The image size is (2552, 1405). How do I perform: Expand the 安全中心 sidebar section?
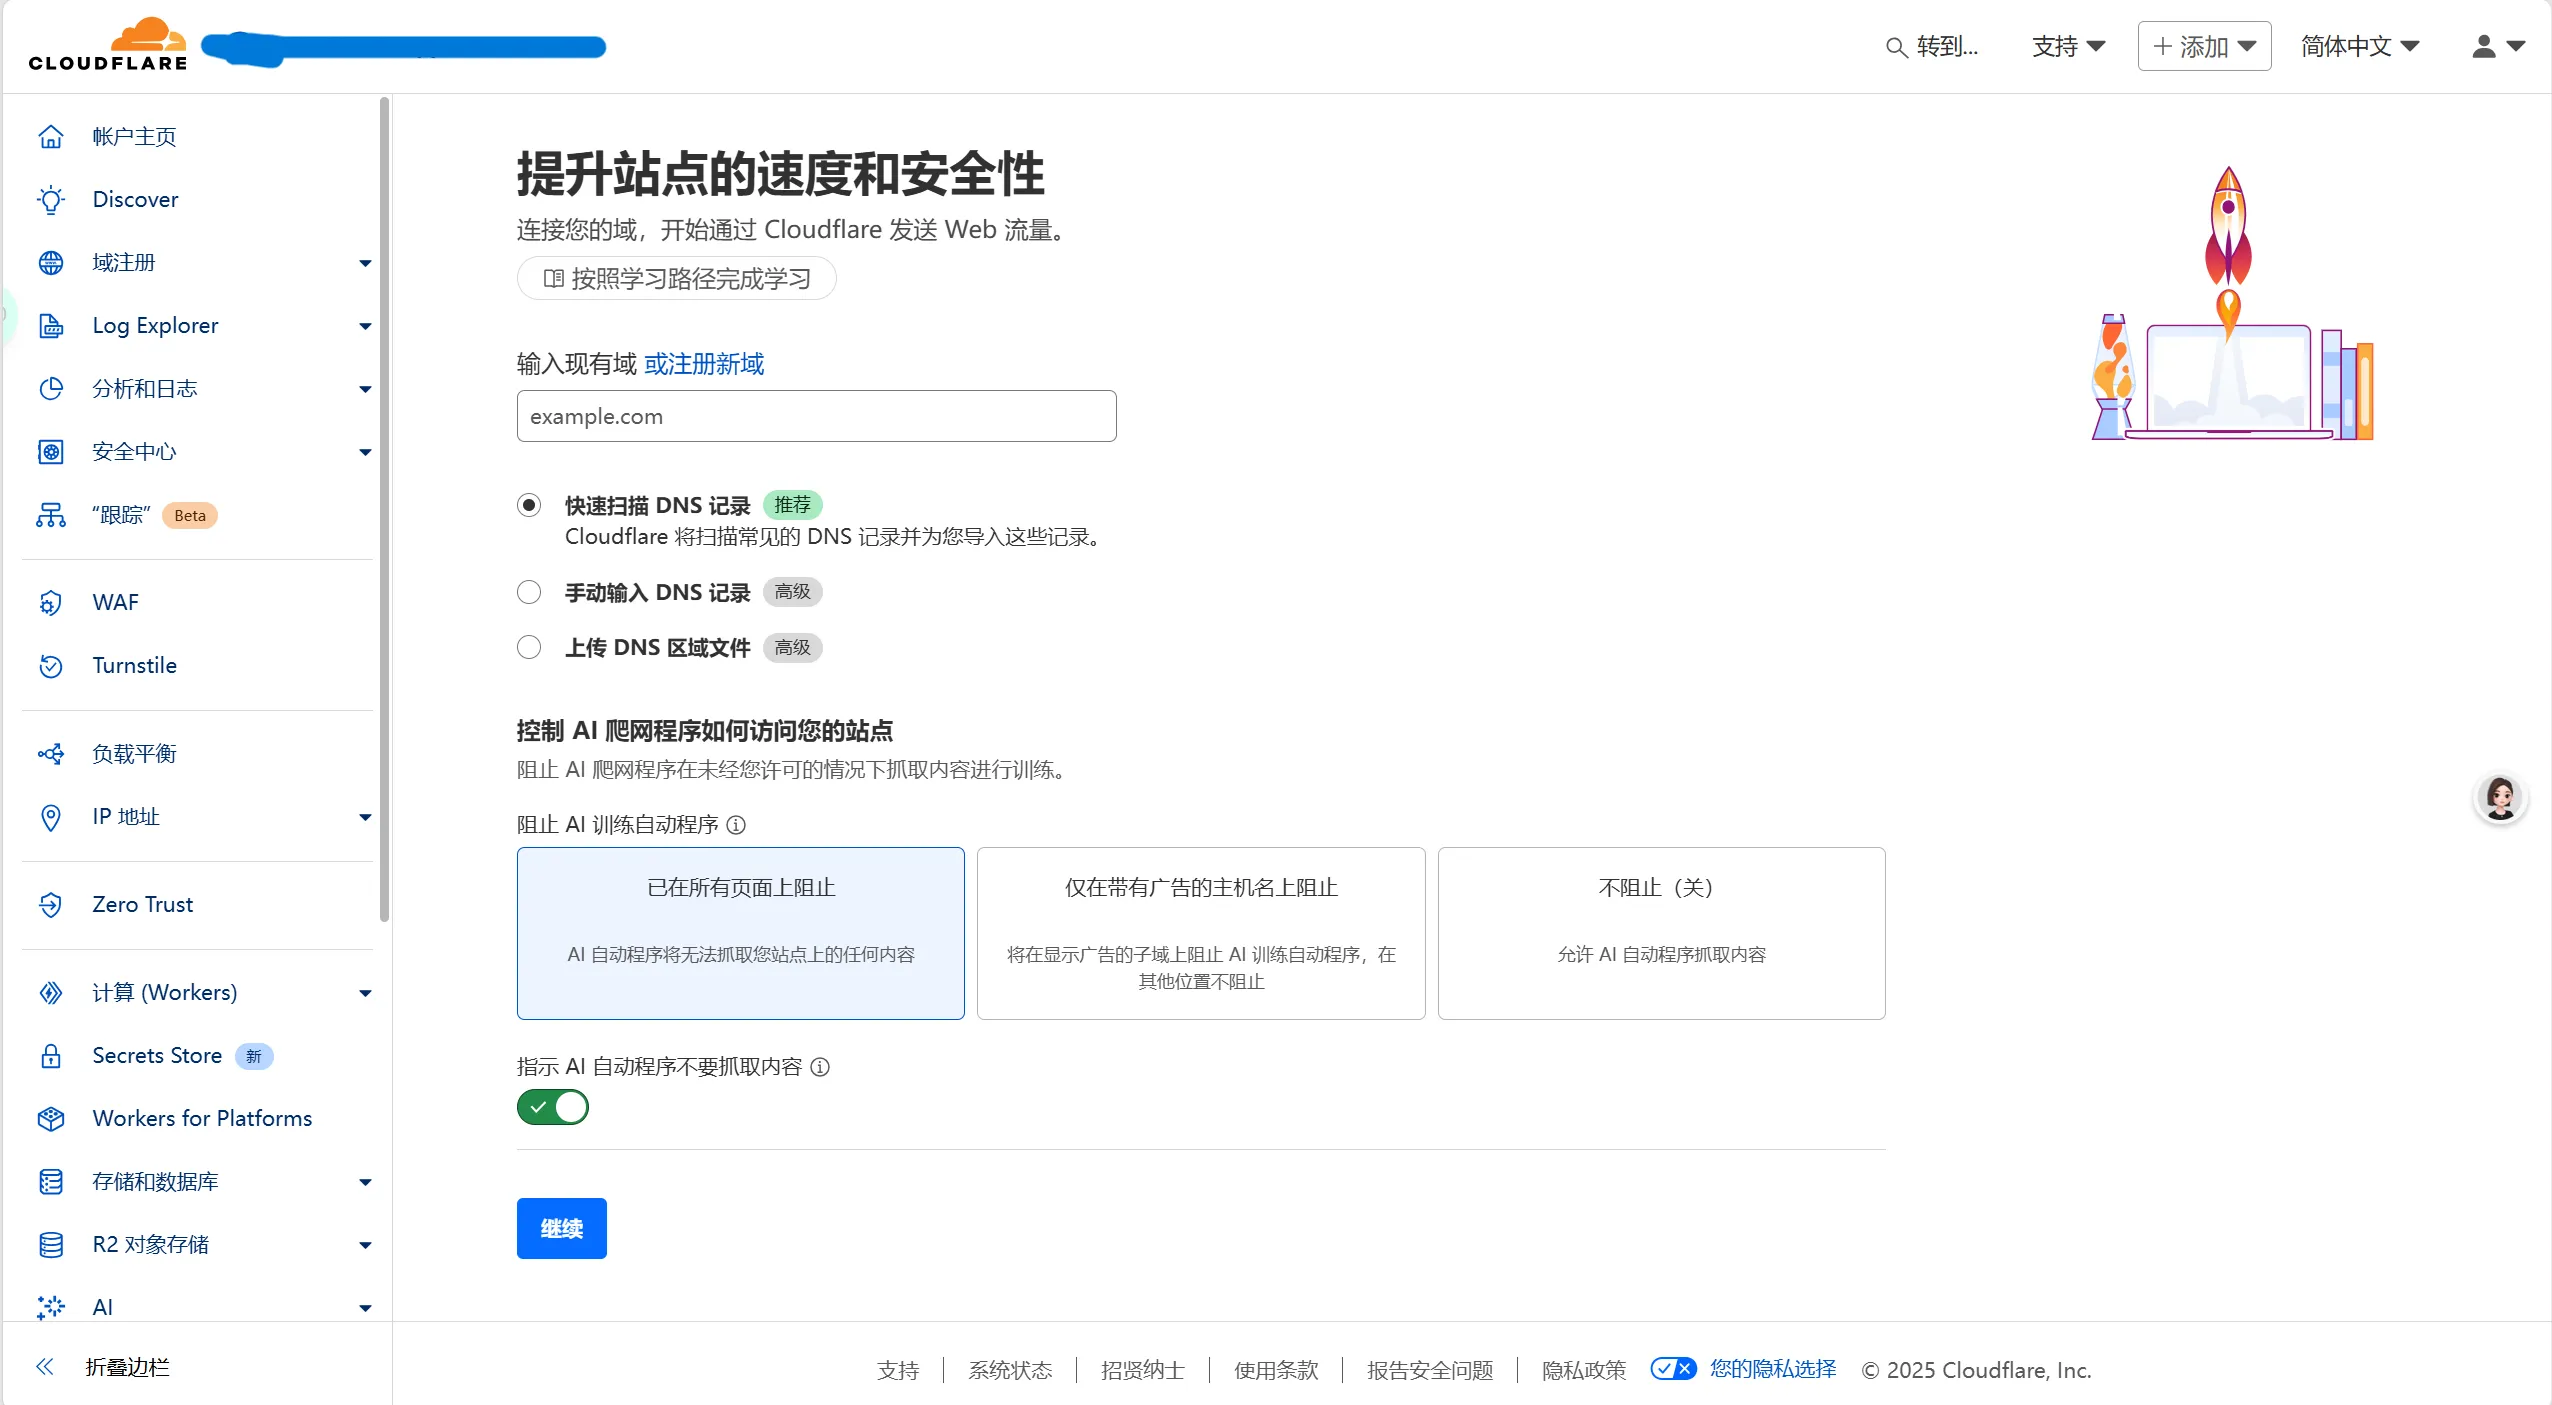click(x=365, y=452)
